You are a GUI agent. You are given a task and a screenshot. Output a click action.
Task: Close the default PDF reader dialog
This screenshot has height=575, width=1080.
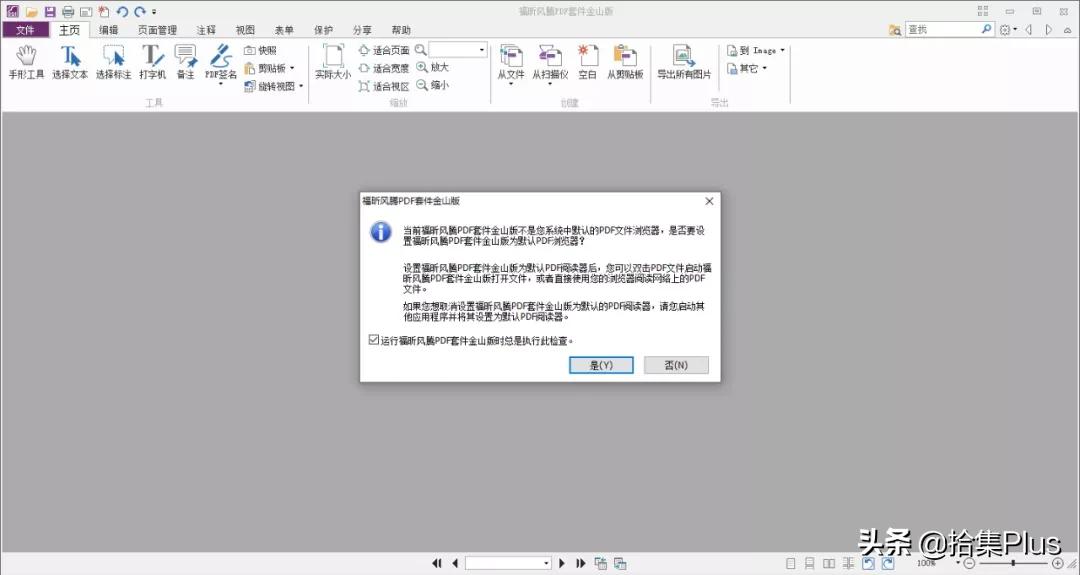pos(709,201)
